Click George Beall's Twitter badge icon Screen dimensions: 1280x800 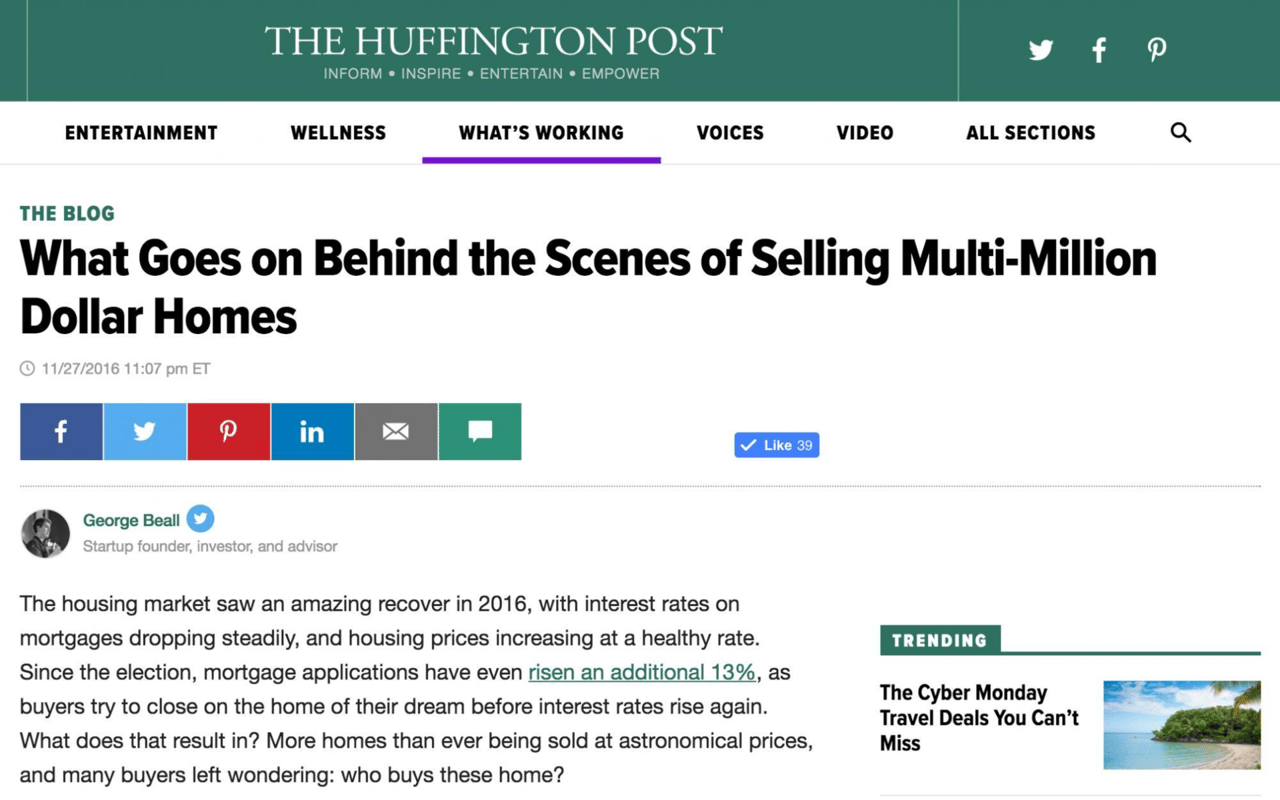tap(200, 519)
